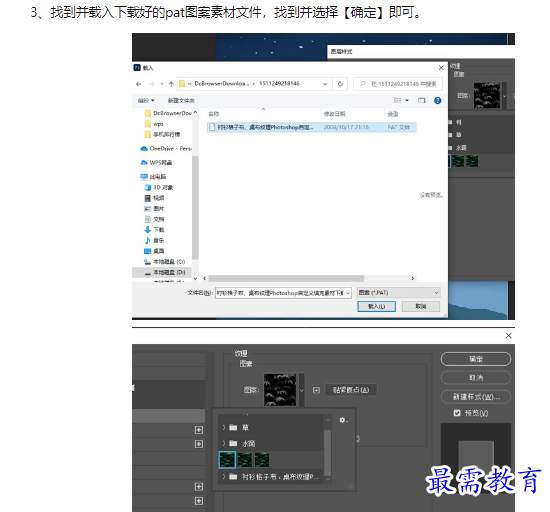Open 图片 (Pictures) in navigation pane

[x=154, y=208]
